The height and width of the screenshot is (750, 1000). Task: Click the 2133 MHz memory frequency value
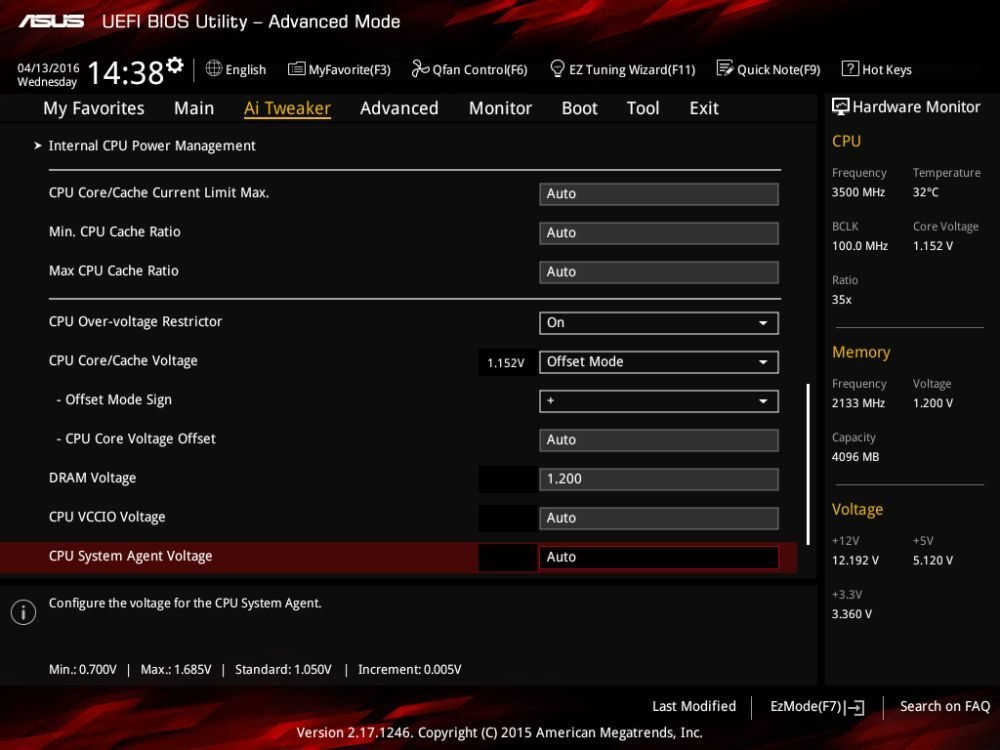[x=858, y=403]
